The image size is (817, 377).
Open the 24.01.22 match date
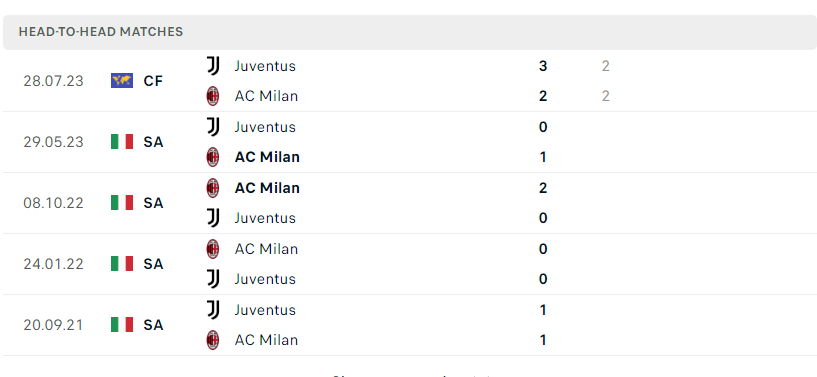click(x=53, y=264)
